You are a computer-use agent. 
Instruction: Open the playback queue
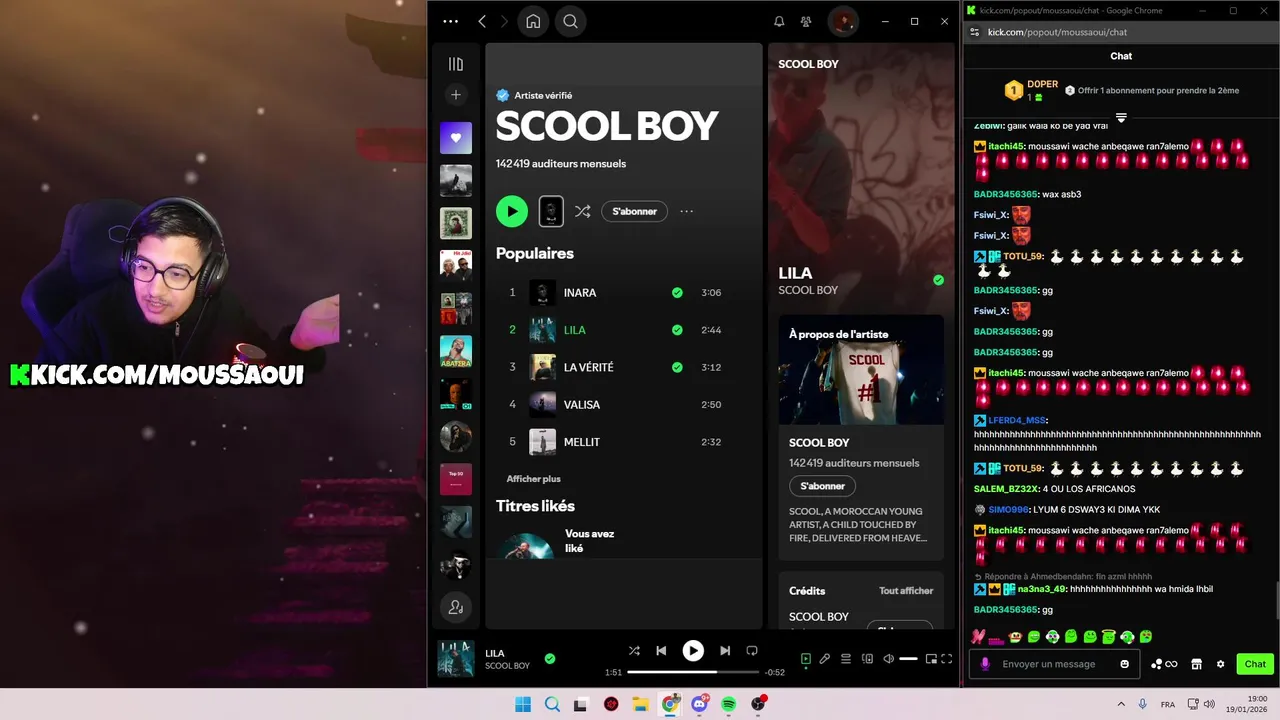(x=846, y=659)
